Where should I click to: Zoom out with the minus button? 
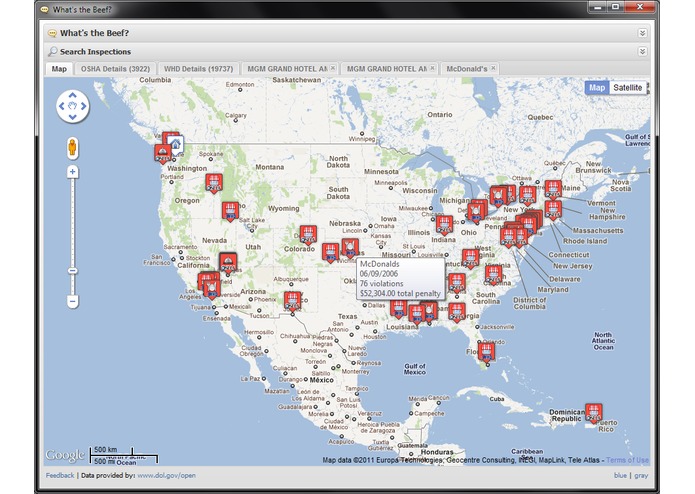pyautogui.click(x=73, y=302)
